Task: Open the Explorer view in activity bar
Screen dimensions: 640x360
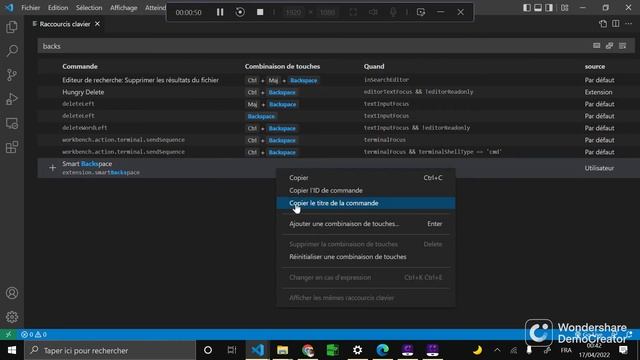Action: [x=12, y=27]
